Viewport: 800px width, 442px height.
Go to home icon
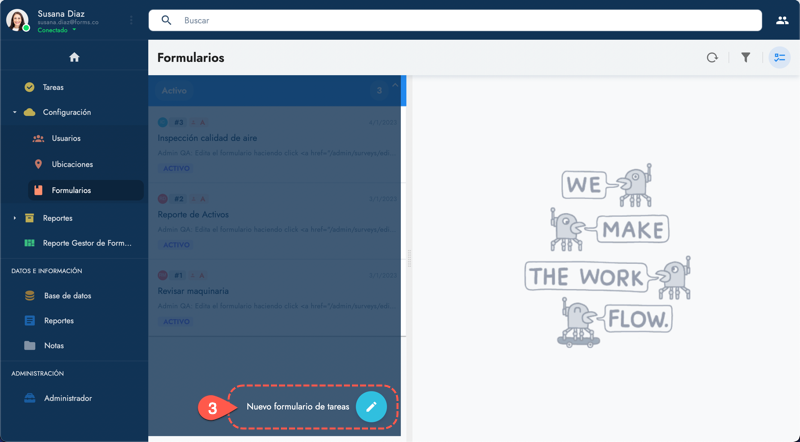coord(74,57)
